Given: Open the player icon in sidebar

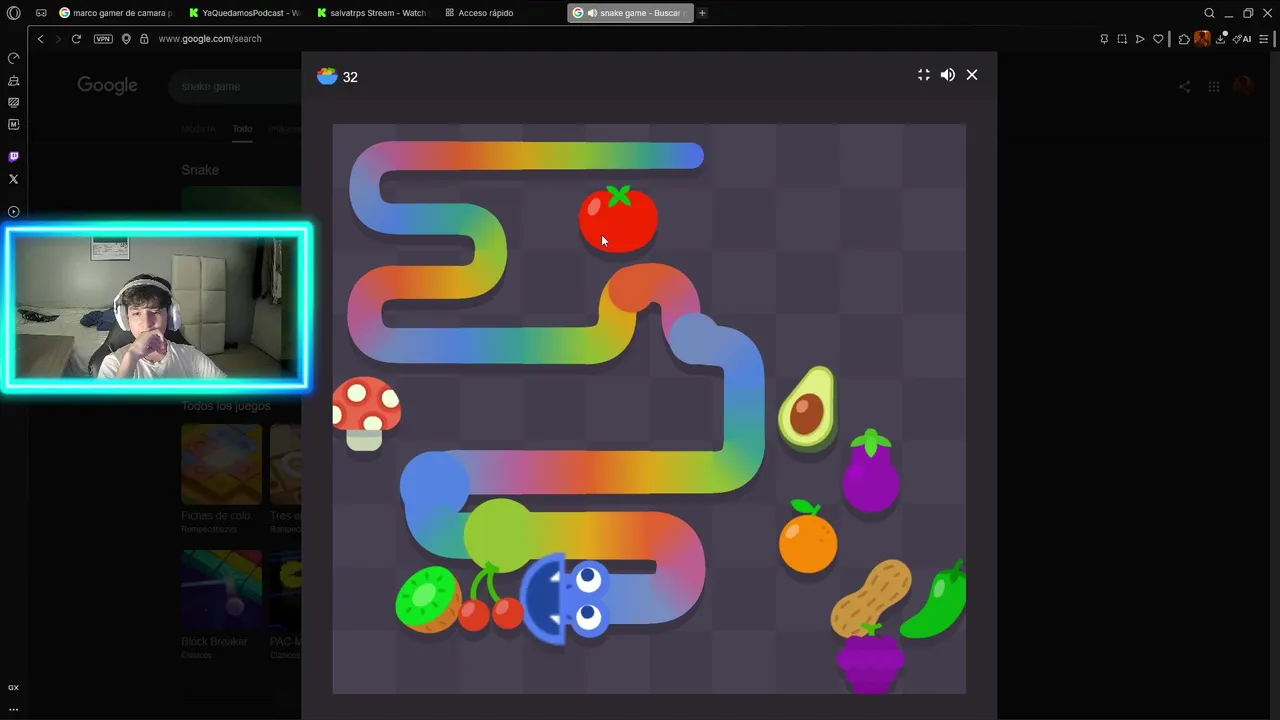Looking at the screenshot, I should [x=13, y=211].
